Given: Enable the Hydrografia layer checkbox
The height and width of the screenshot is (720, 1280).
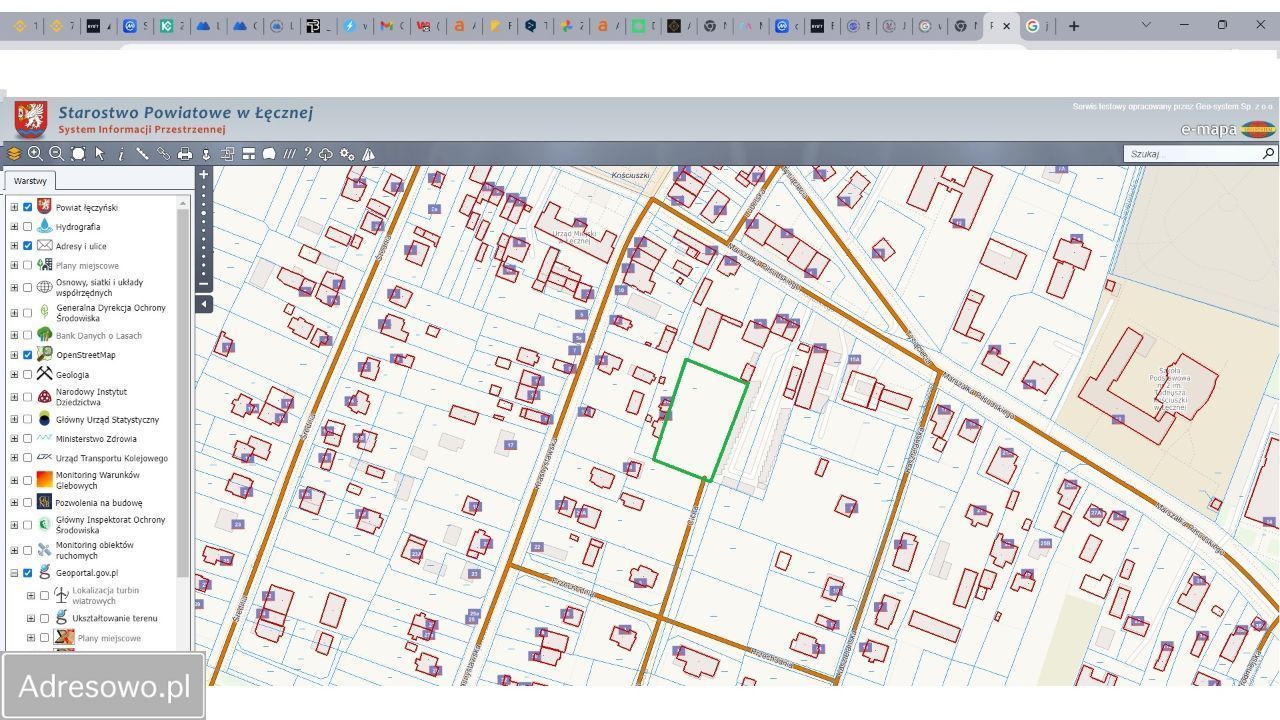Looking at the screenshot, I should point(28,227).
